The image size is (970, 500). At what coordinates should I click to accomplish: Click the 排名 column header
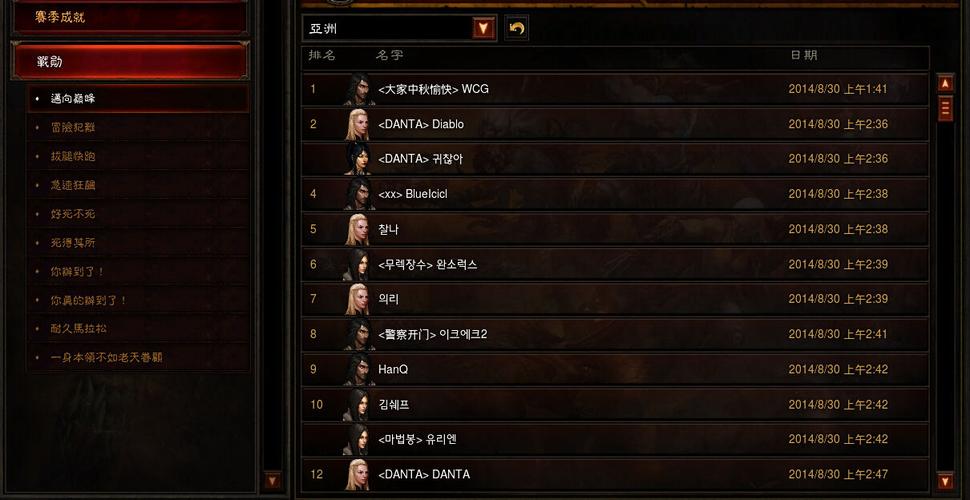point(322,55)
